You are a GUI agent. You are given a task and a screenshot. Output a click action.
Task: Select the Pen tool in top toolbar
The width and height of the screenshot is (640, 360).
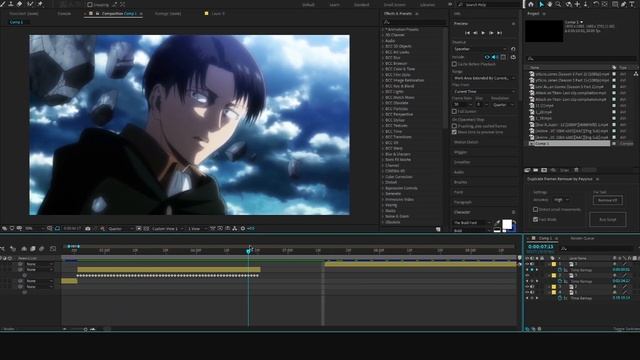click(x=624, y=4)
